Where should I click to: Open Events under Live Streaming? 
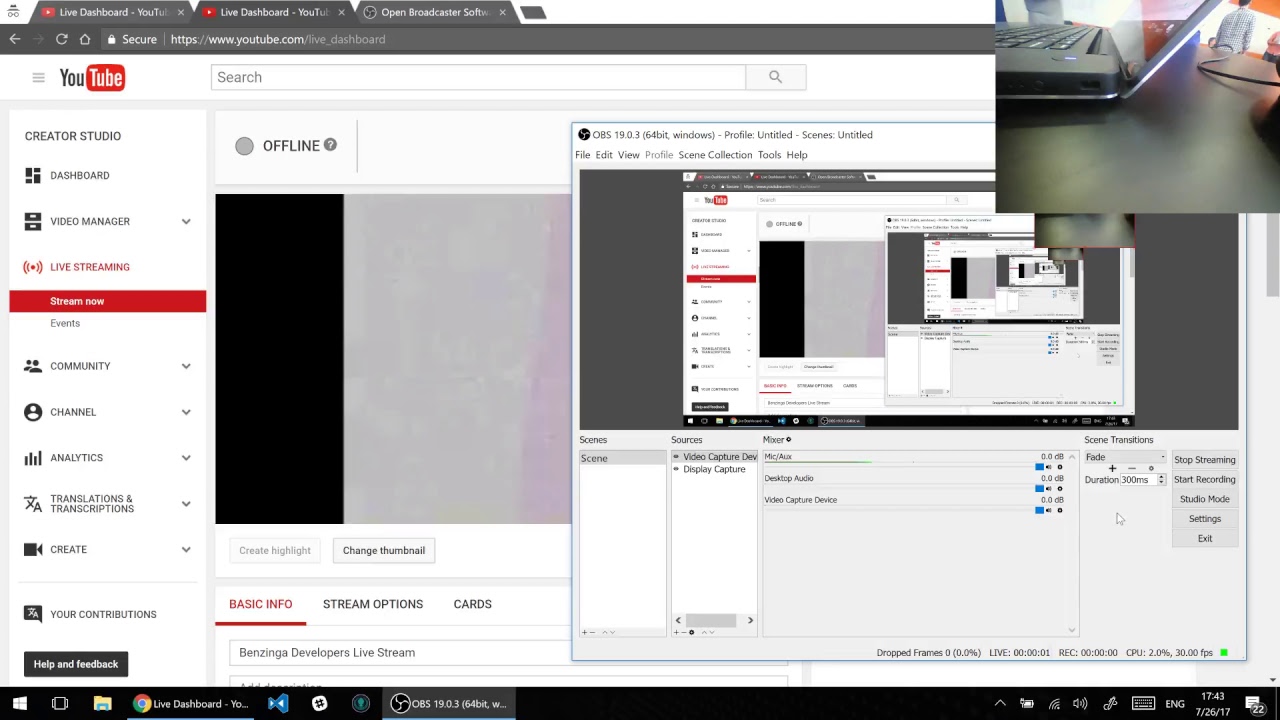coord(65,323)
